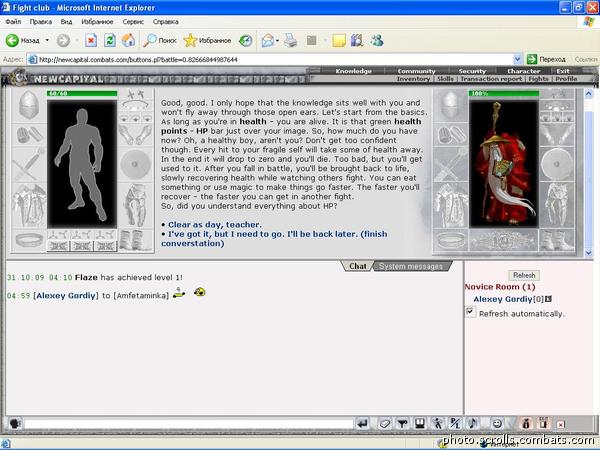
Task: Choose the 'I've got it, but I need to go' reply
Action: (274, 238)
